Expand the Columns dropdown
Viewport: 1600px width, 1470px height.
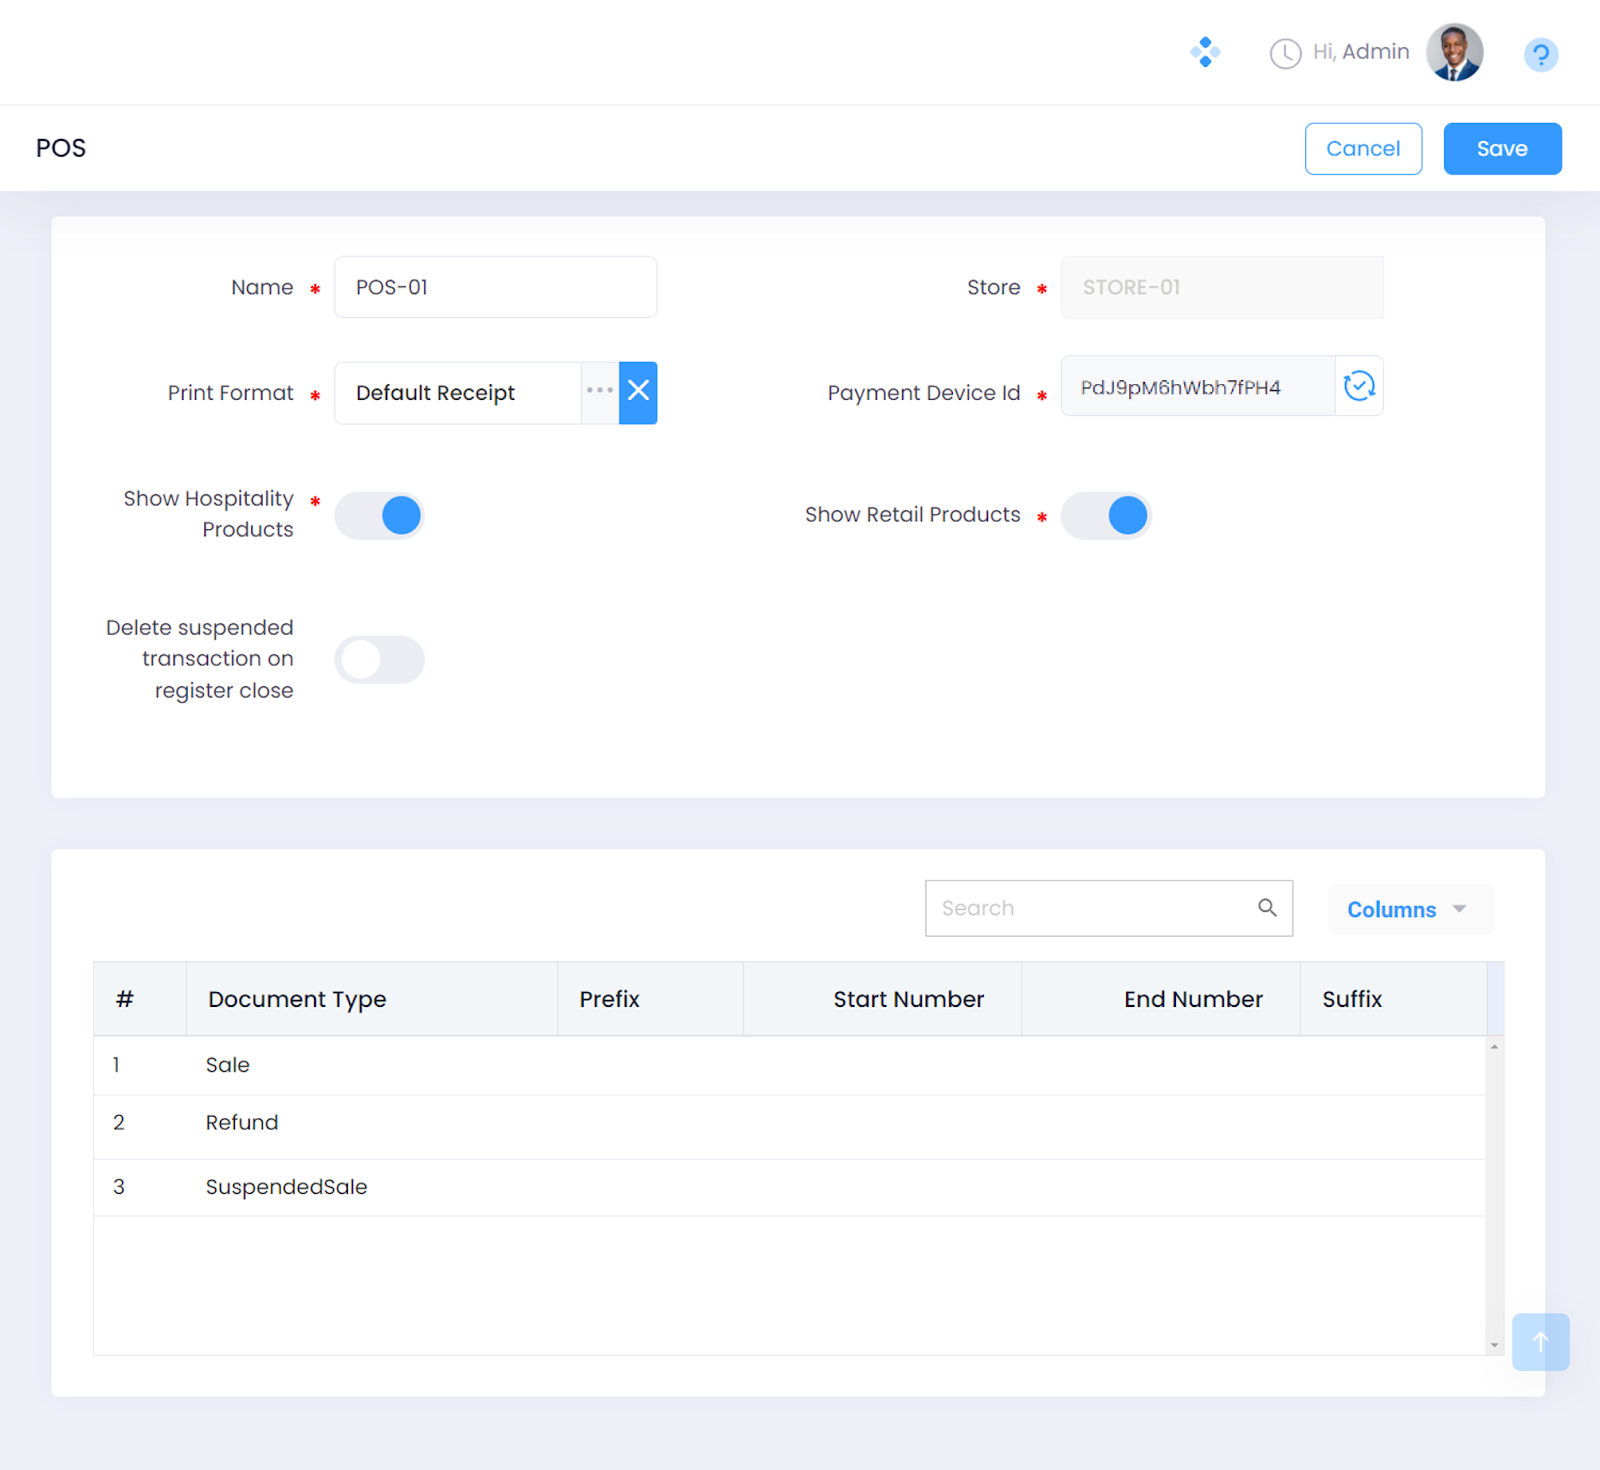pos(1409,909)
